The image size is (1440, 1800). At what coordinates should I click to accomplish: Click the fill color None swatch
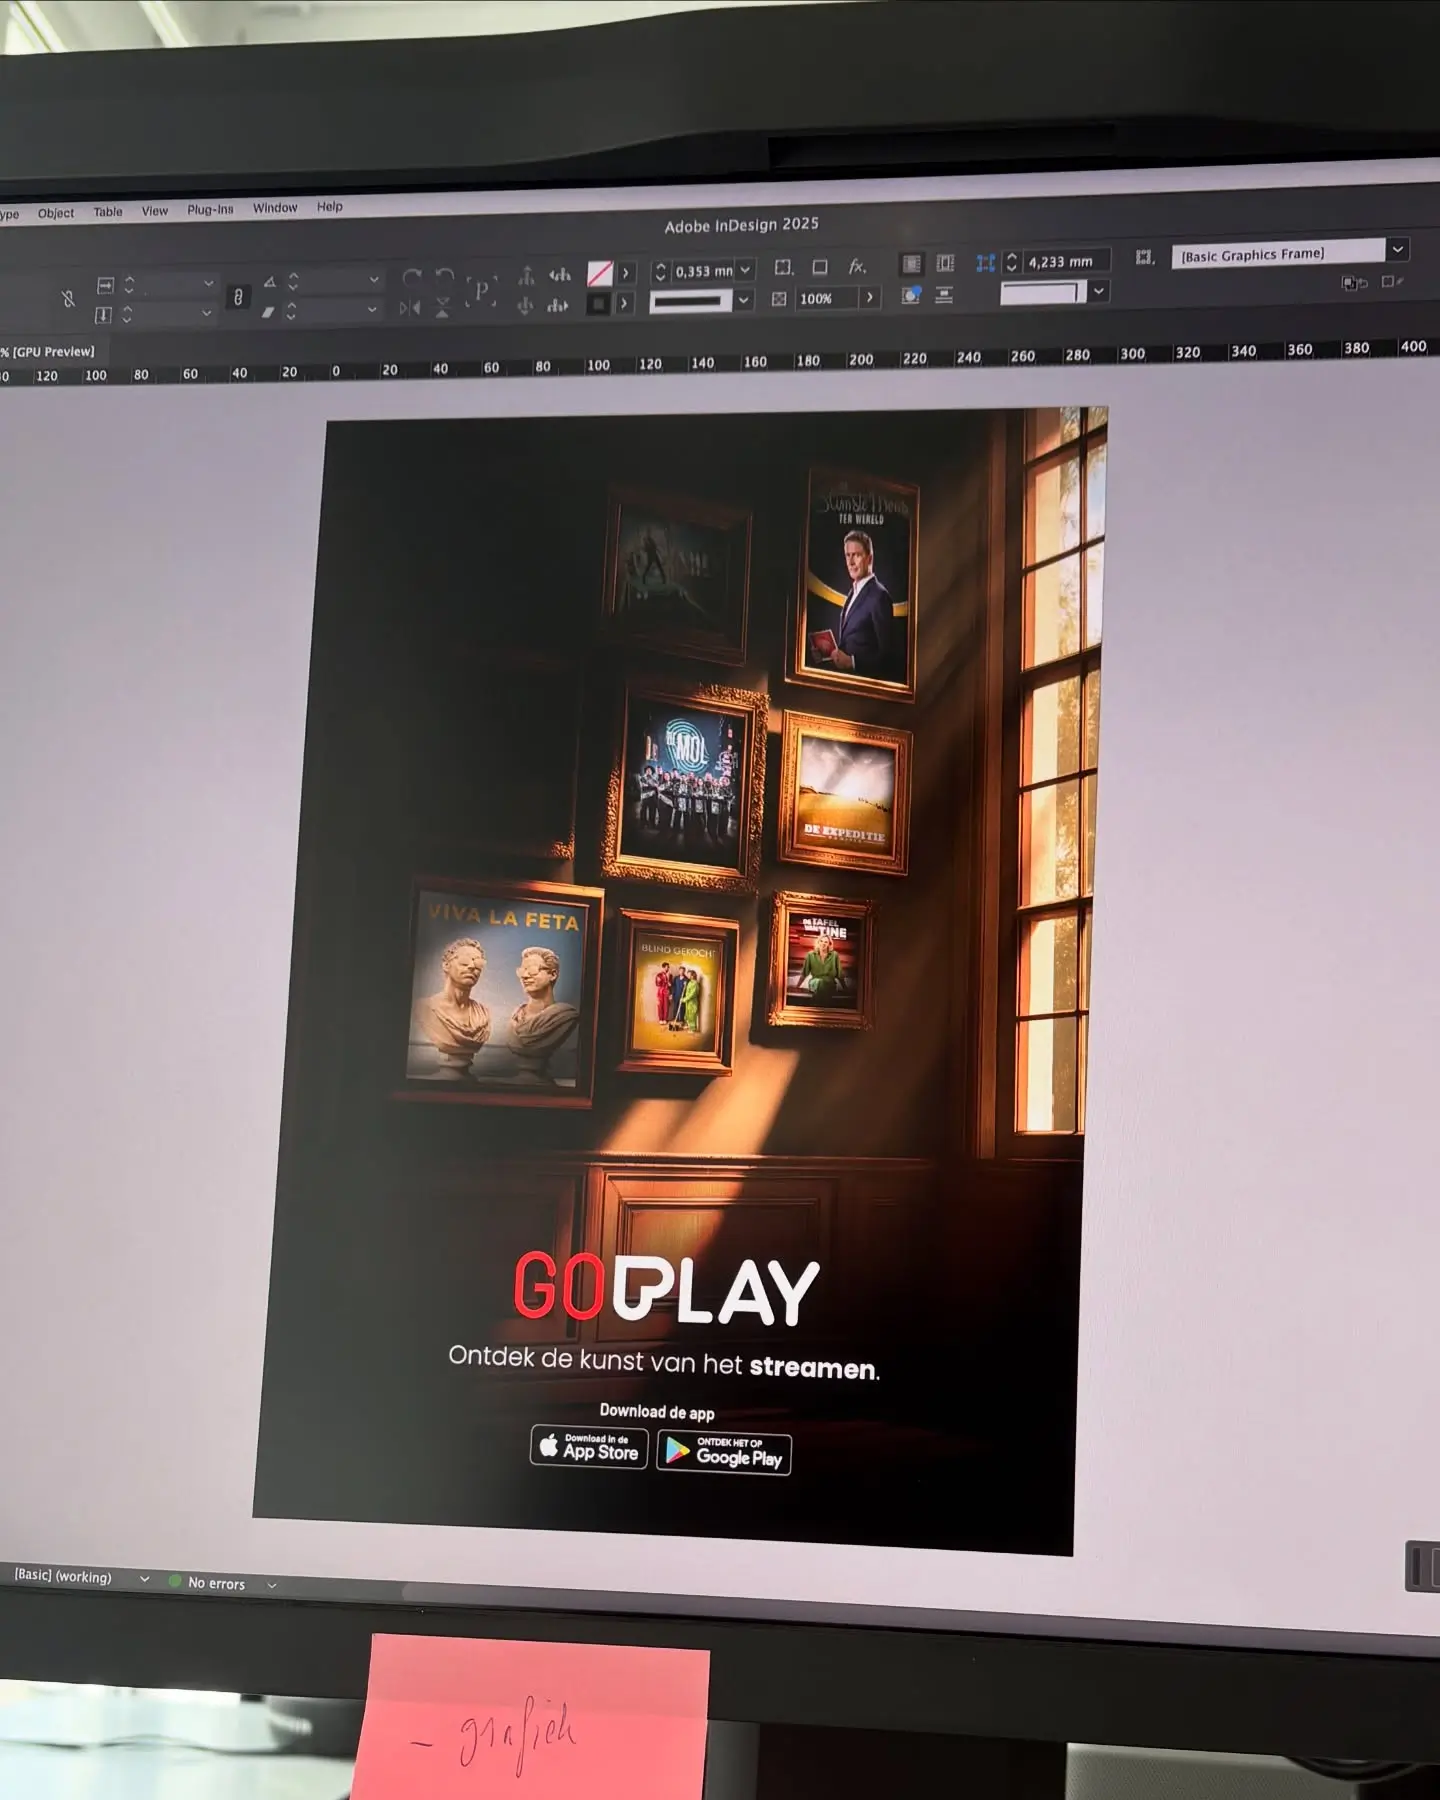[600, 273]
